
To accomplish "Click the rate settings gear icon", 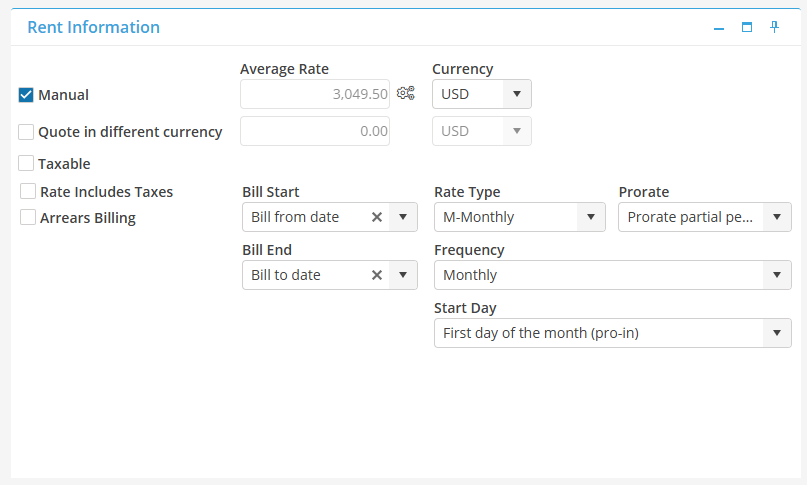I will [x=405, y=94].
